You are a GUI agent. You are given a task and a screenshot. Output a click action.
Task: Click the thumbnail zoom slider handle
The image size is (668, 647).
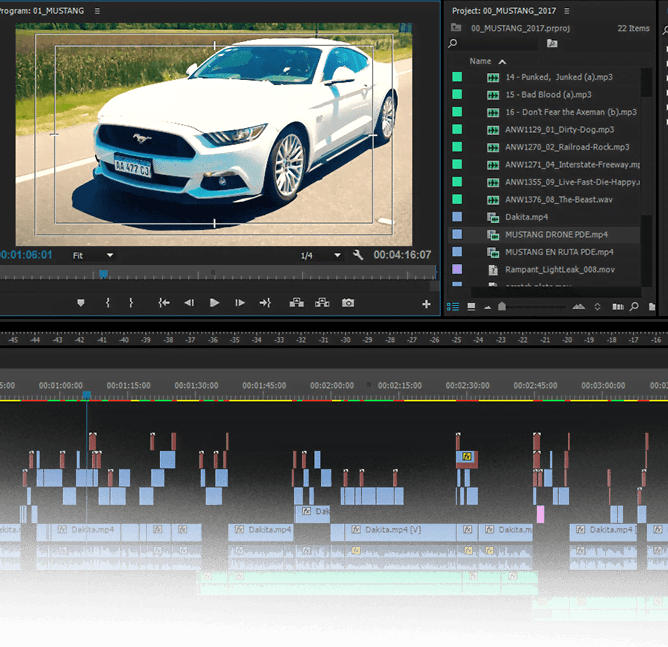pos(502,306)
